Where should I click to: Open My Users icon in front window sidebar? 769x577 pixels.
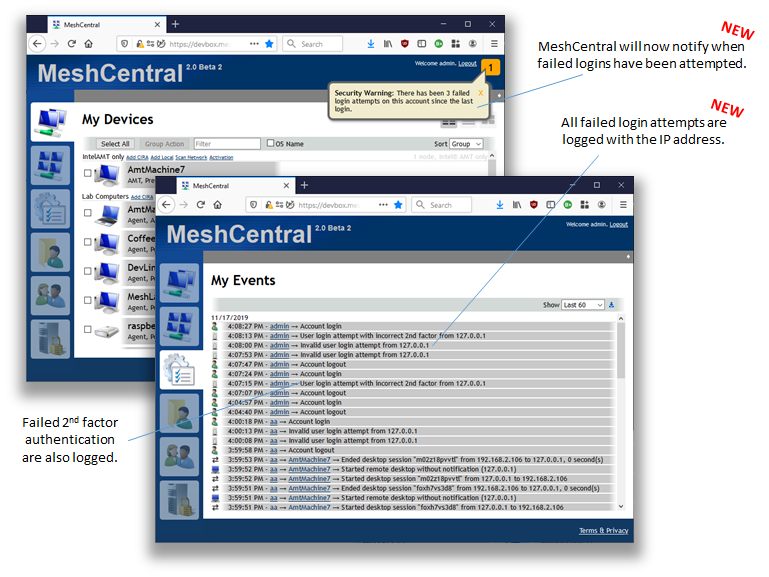coord(179,456)
